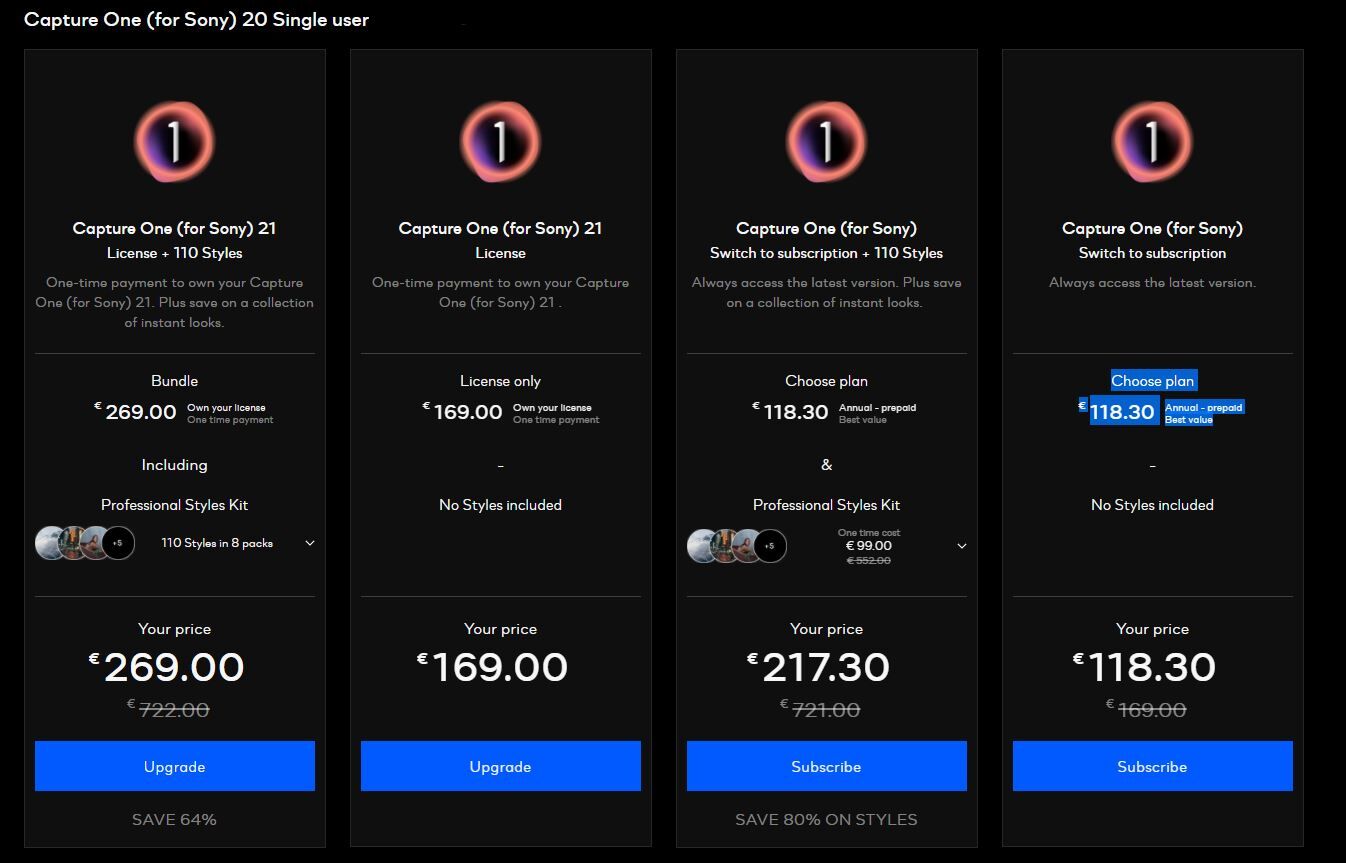This screenshot has height=863, width=1346.
Task: Click Upgrade button for €169.00 license
Action: coord(501,766)
